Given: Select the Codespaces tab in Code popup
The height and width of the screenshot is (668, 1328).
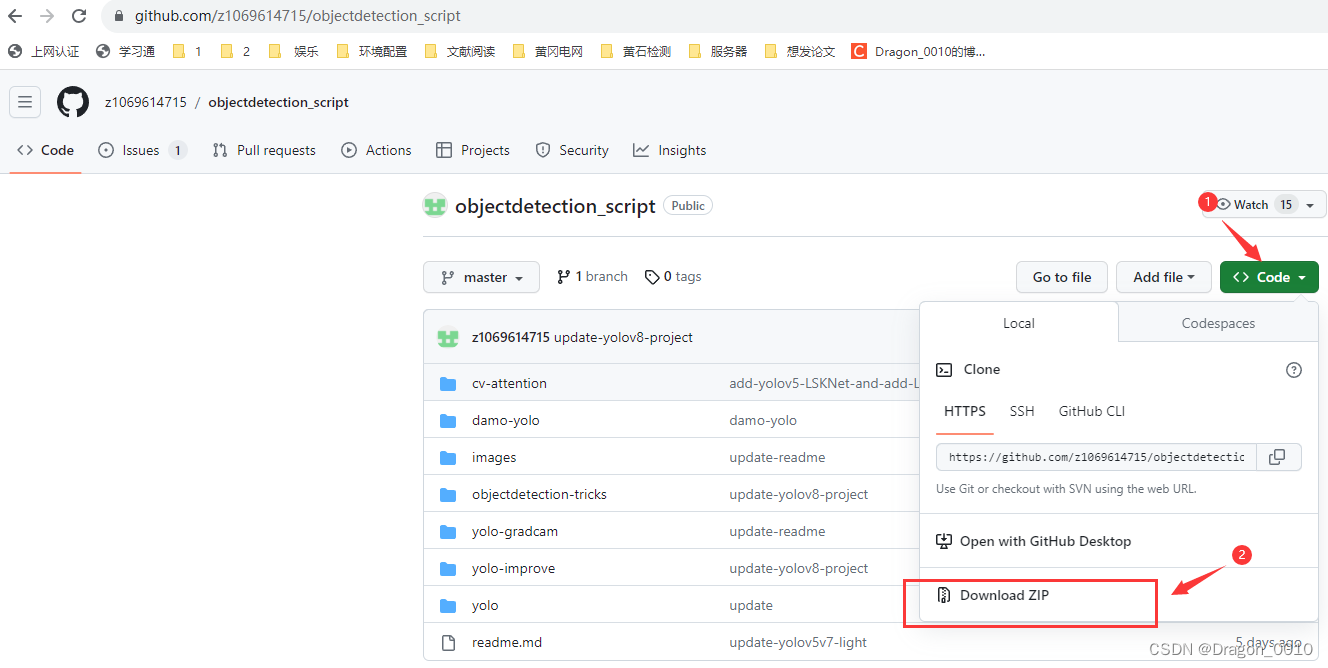Looking at the screenshot, I should click(x=1218, y=323).
